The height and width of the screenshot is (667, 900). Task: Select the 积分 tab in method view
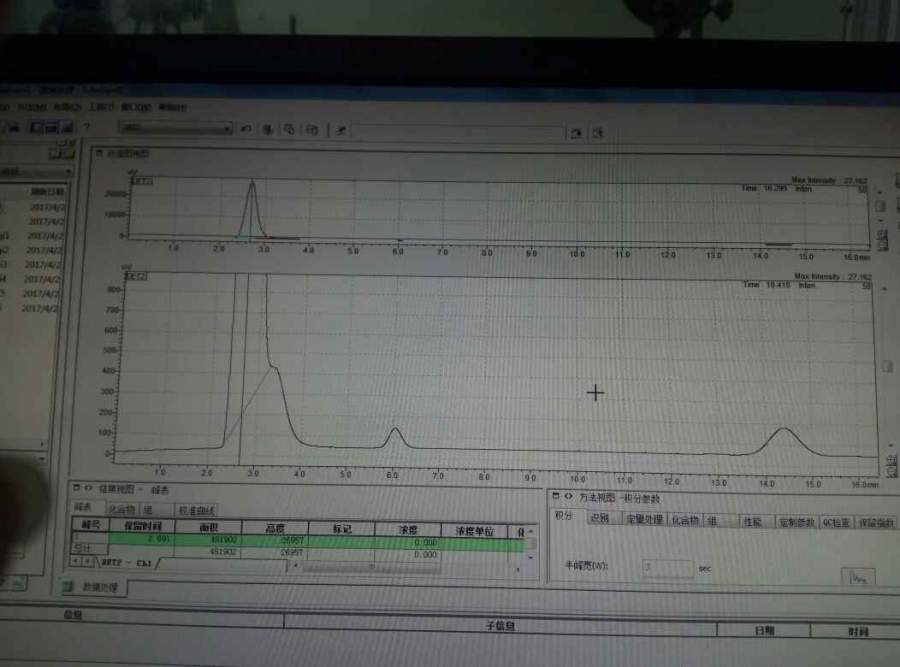coord(565,515)
